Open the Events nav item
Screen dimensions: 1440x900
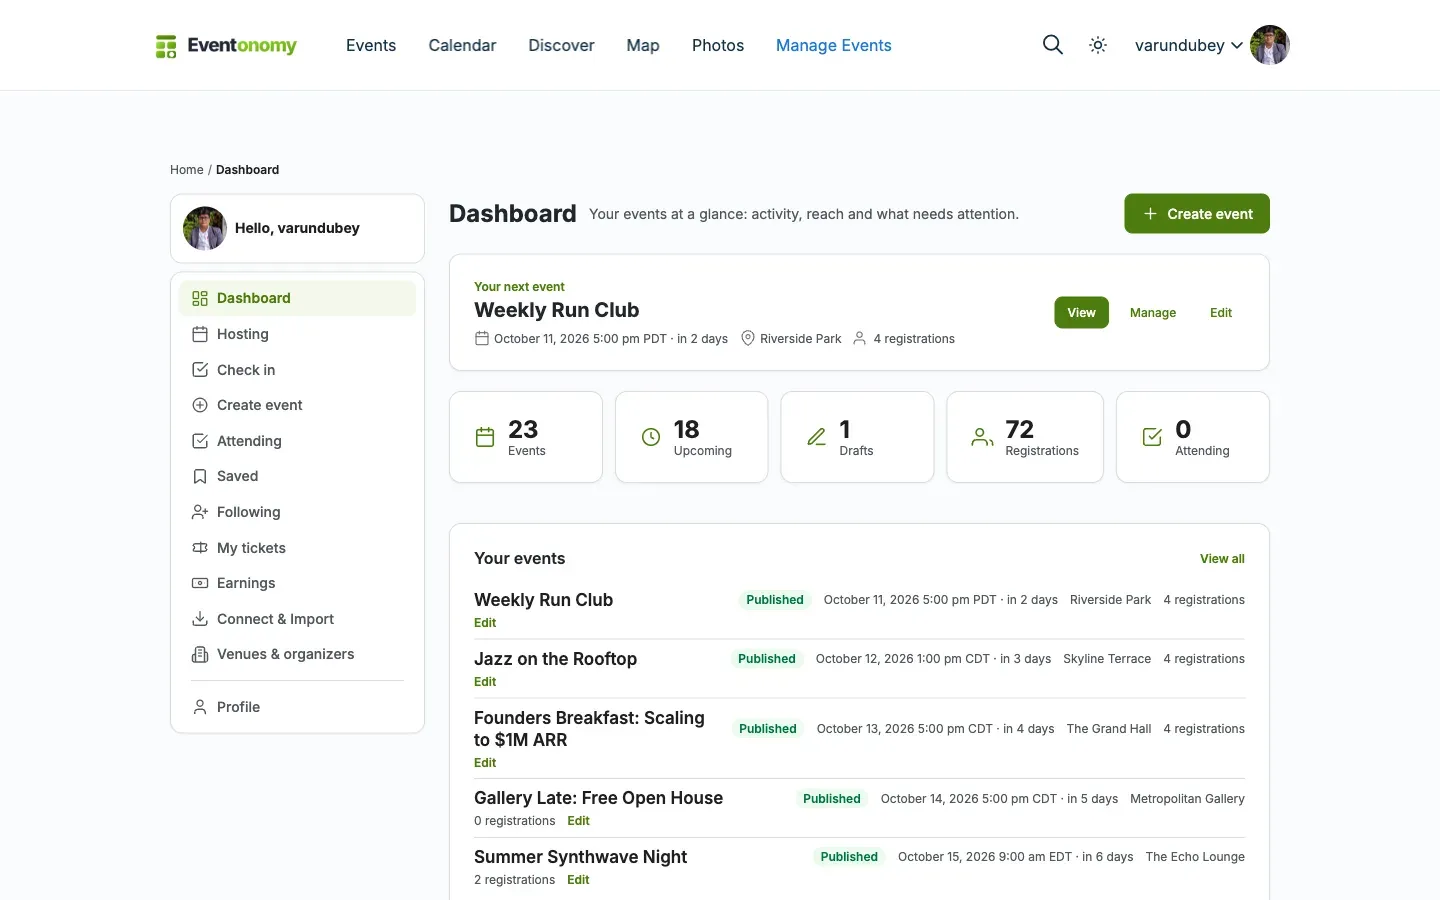371,45
